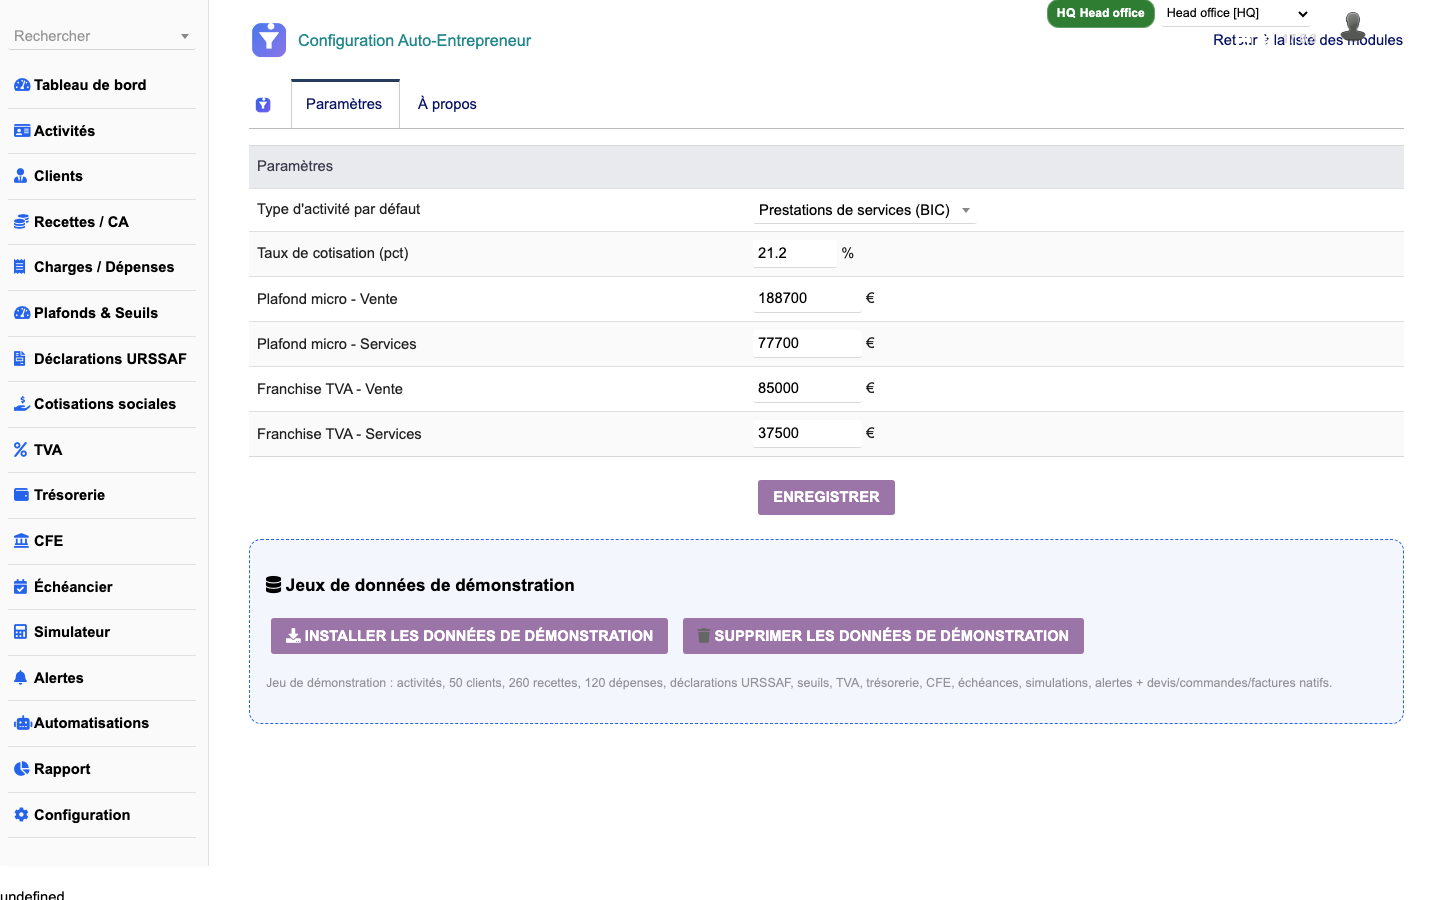Click the Charges / Dépenses receipt icon
Image resolution: width=1440 pixels, height=900 pixels.
(20, 267)
